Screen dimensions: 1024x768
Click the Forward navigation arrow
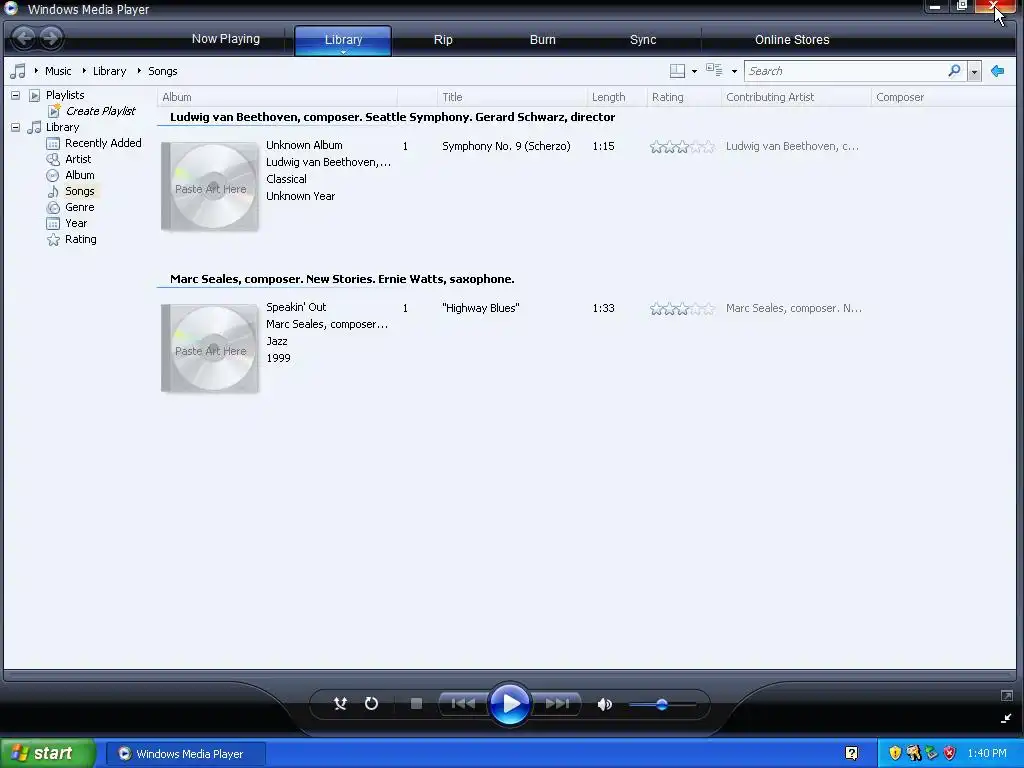[x=51, y=38]
